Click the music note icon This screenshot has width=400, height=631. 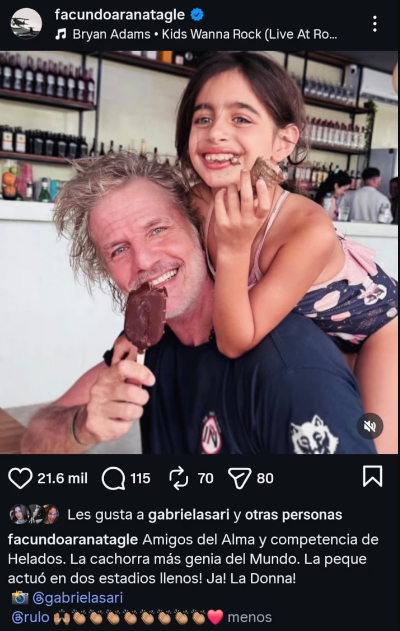pos(61,35)
